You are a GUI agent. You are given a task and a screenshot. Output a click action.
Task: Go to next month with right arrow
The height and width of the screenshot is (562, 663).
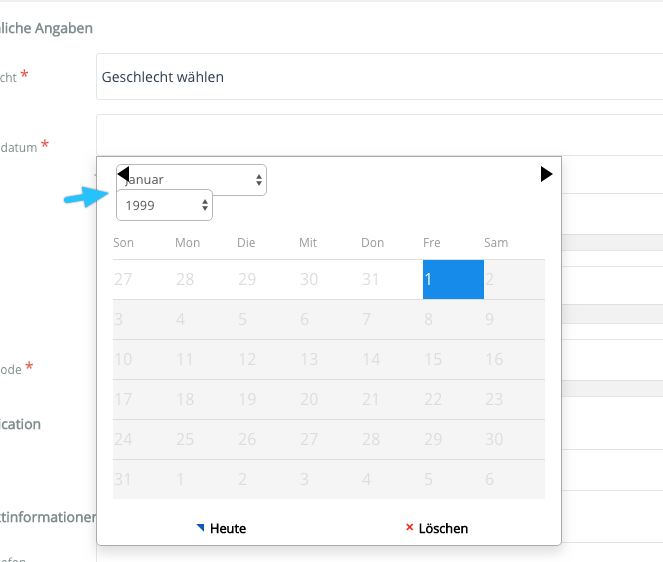(x=546, y=174)
